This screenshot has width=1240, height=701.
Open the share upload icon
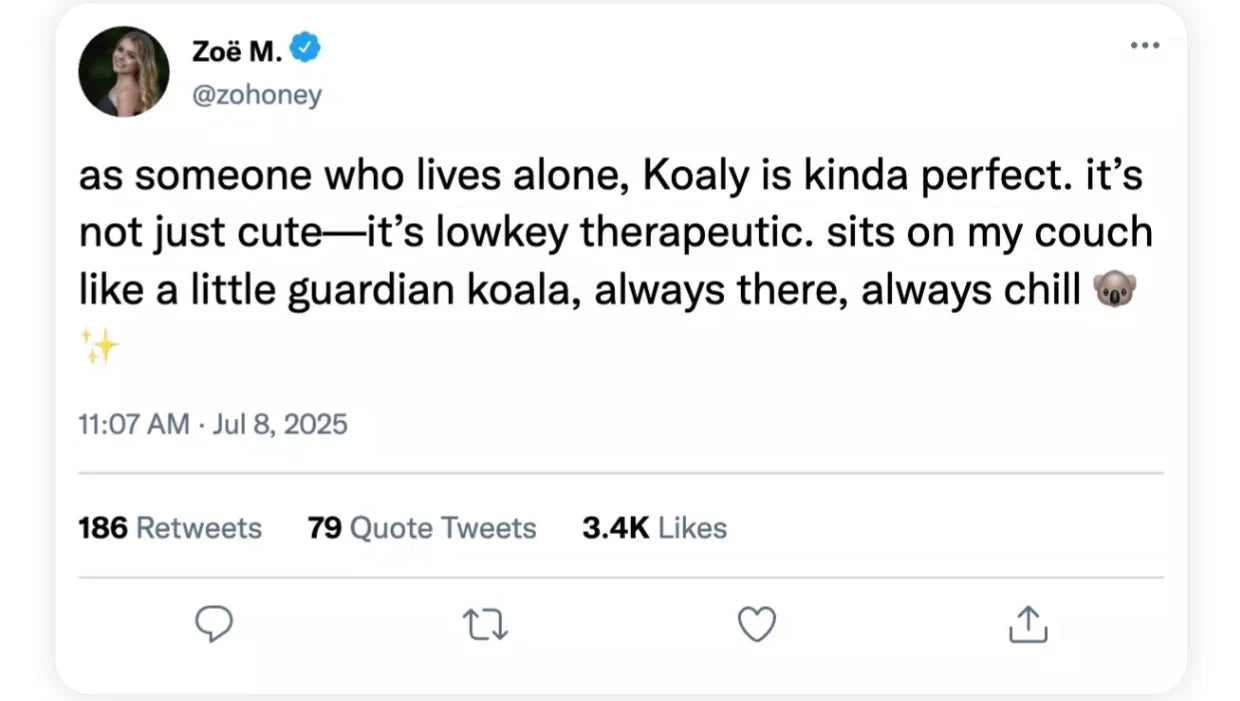[x=1027, y=625]
